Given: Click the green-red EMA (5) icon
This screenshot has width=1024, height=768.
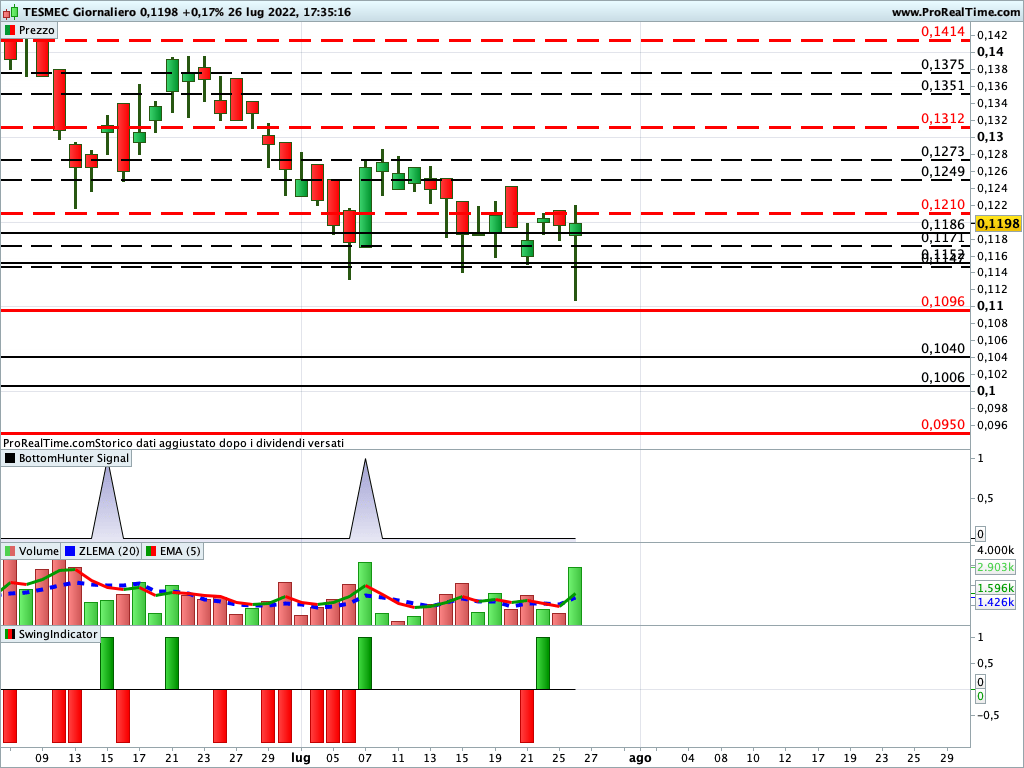Looking at the screenshot, I should pyautogui.click(x=151, y=551).
